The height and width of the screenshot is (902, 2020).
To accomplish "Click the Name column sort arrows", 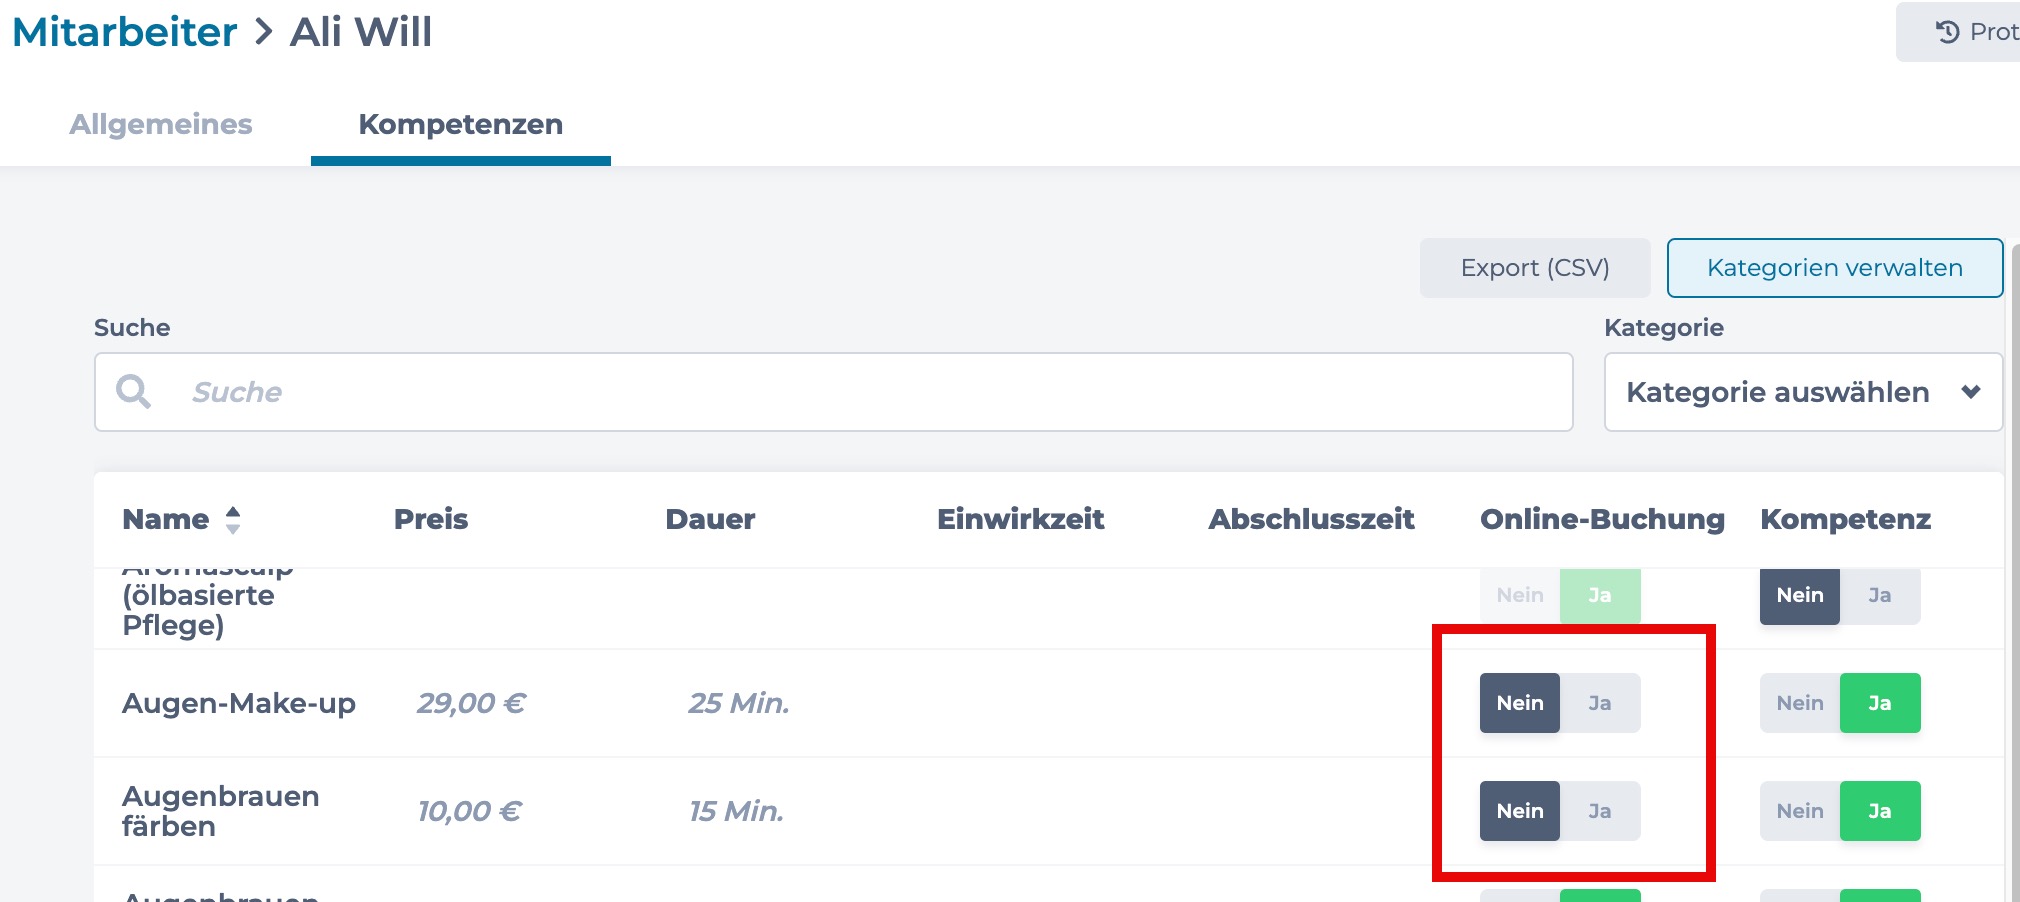I will pos(233,519).
